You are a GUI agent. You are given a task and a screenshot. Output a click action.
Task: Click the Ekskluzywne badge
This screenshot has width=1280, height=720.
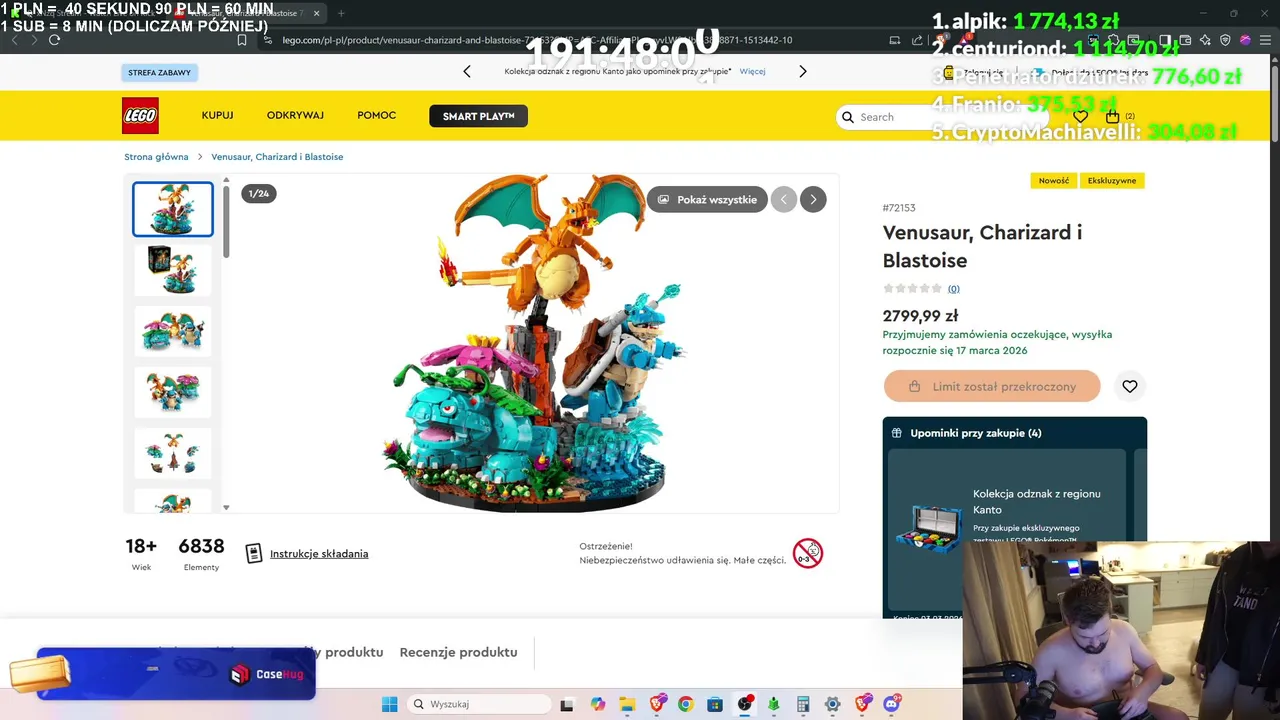(x=1112, y=181)
